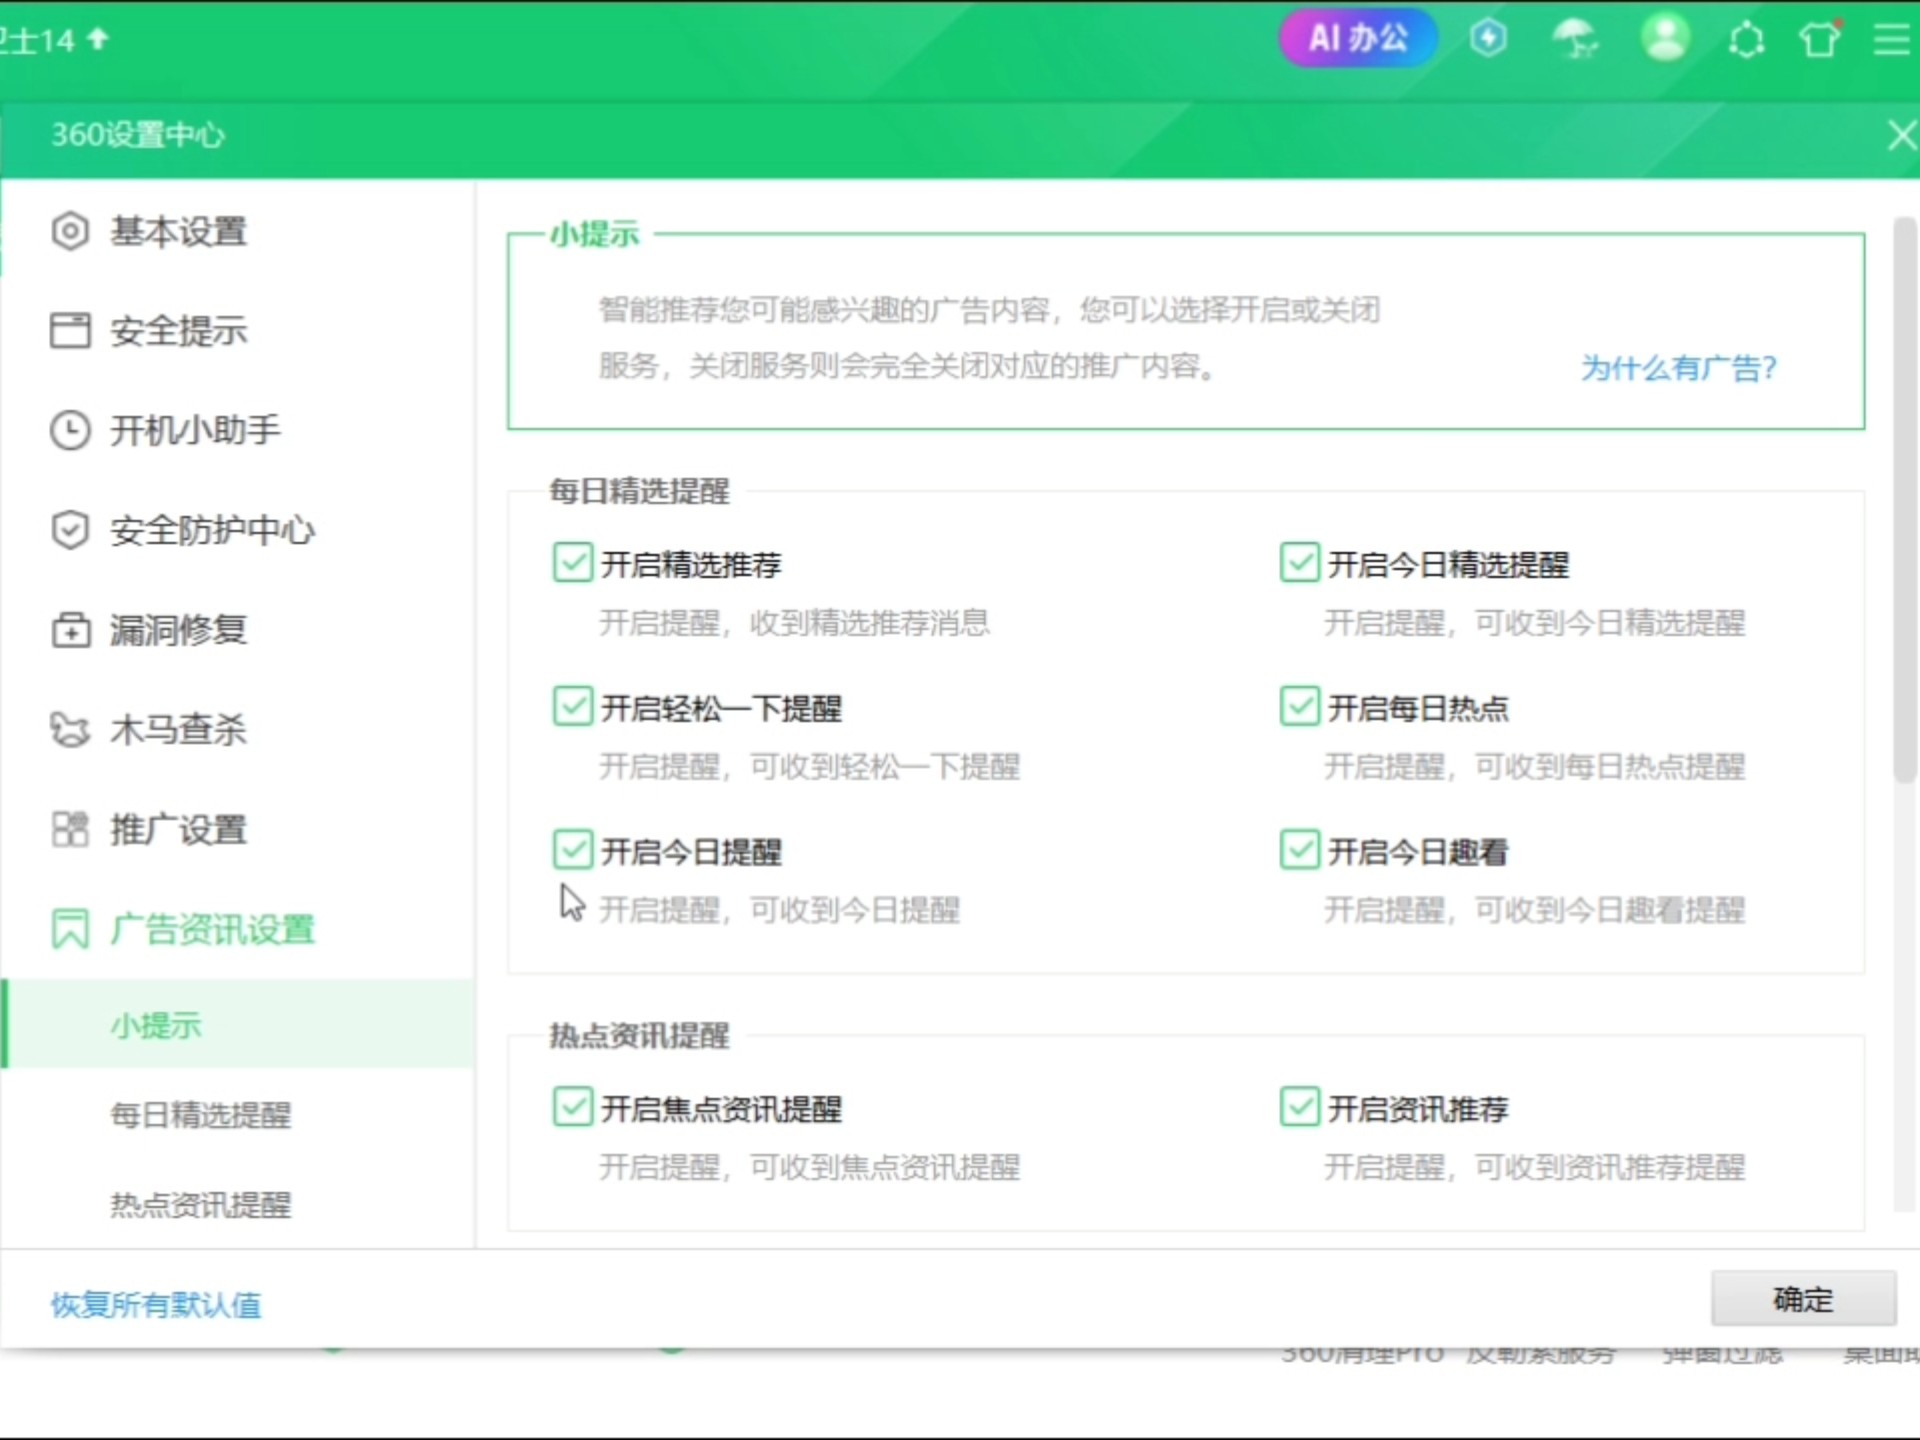The image size is (1920, 1440).
Task: Open the shirt skin icon
Action: (1820, 39)
